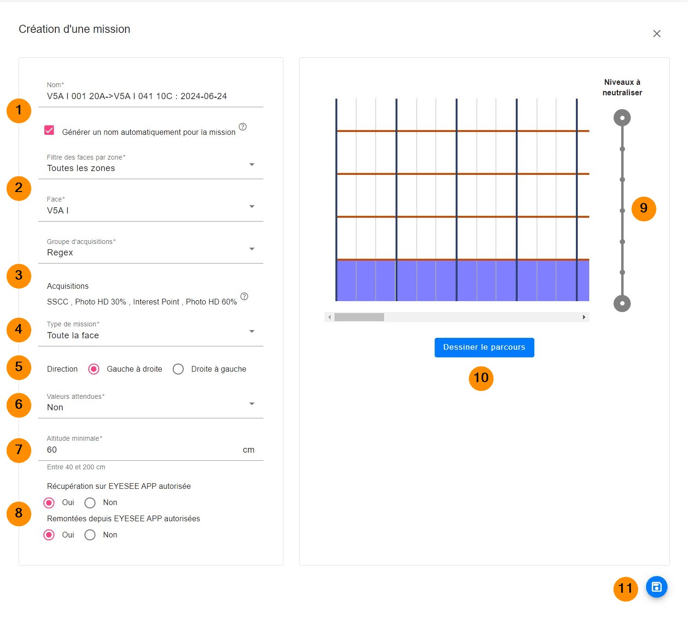Click the horizontal scrollbar thumb under rack
The width and height of the screenshot is (688, 618).
pyautogui.click(x=359, y=317)
